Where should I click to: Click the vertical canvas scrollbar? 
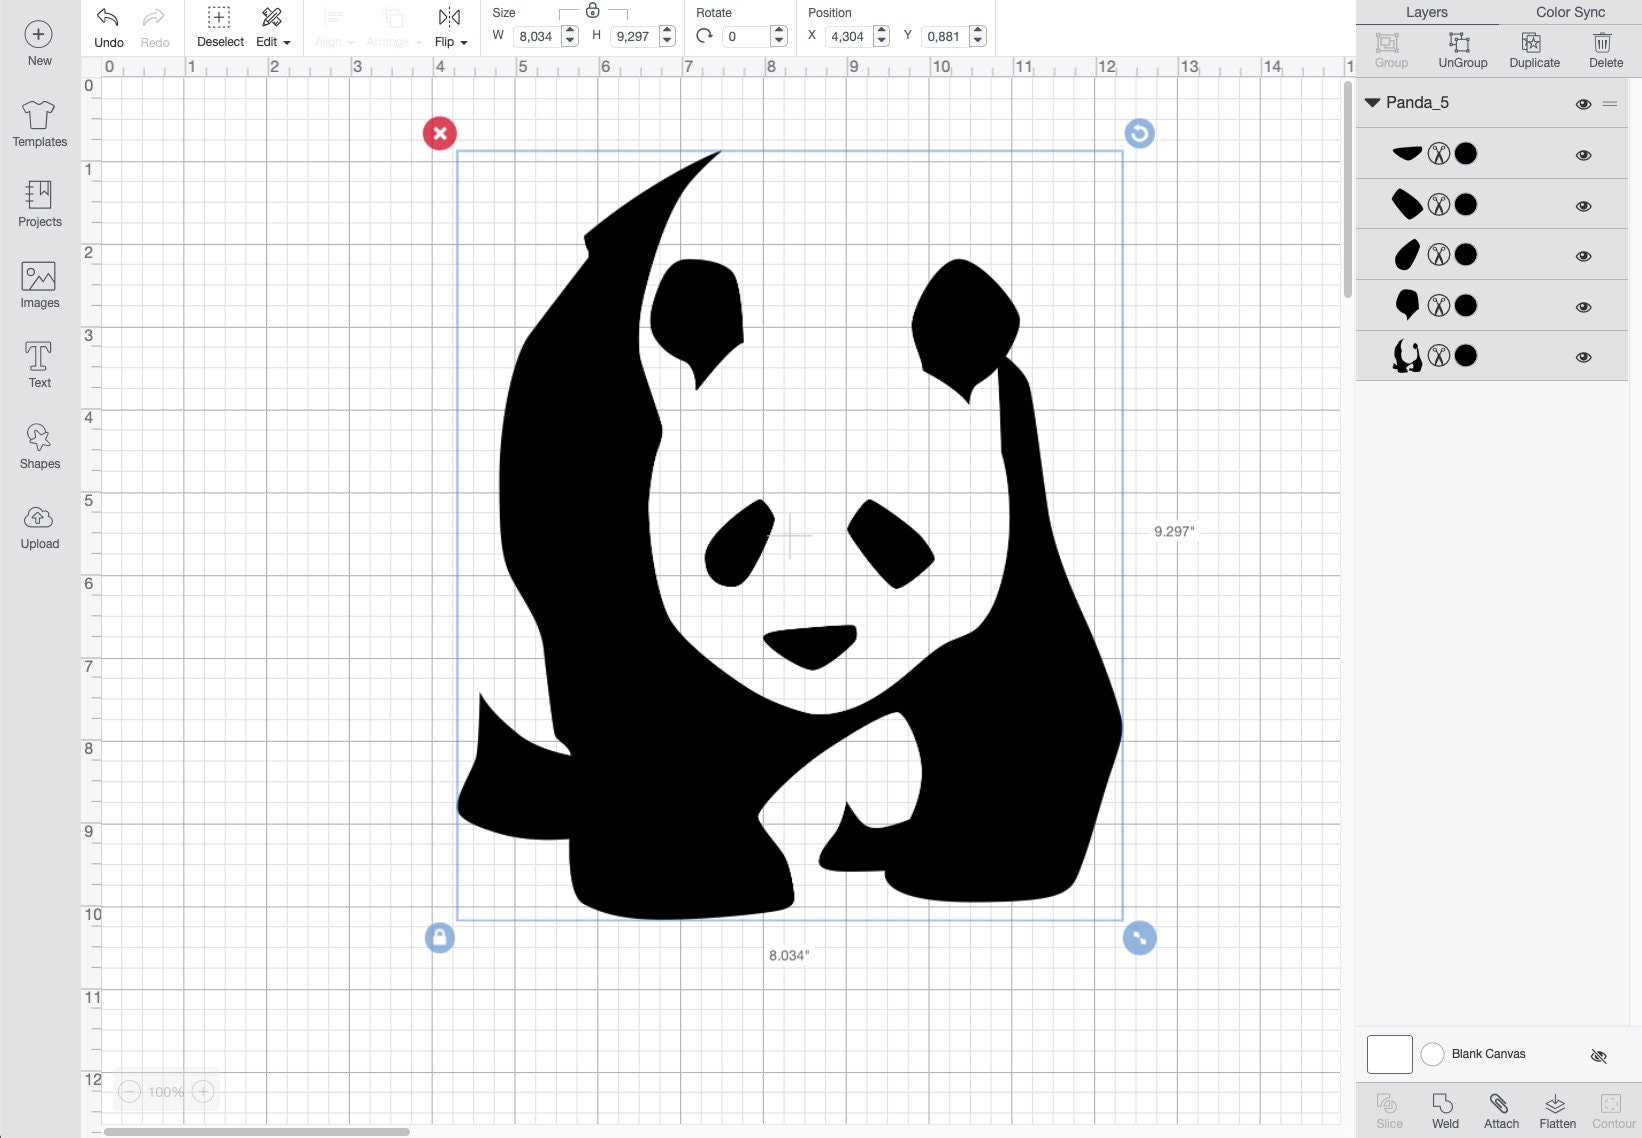[x=1347, y=188]
